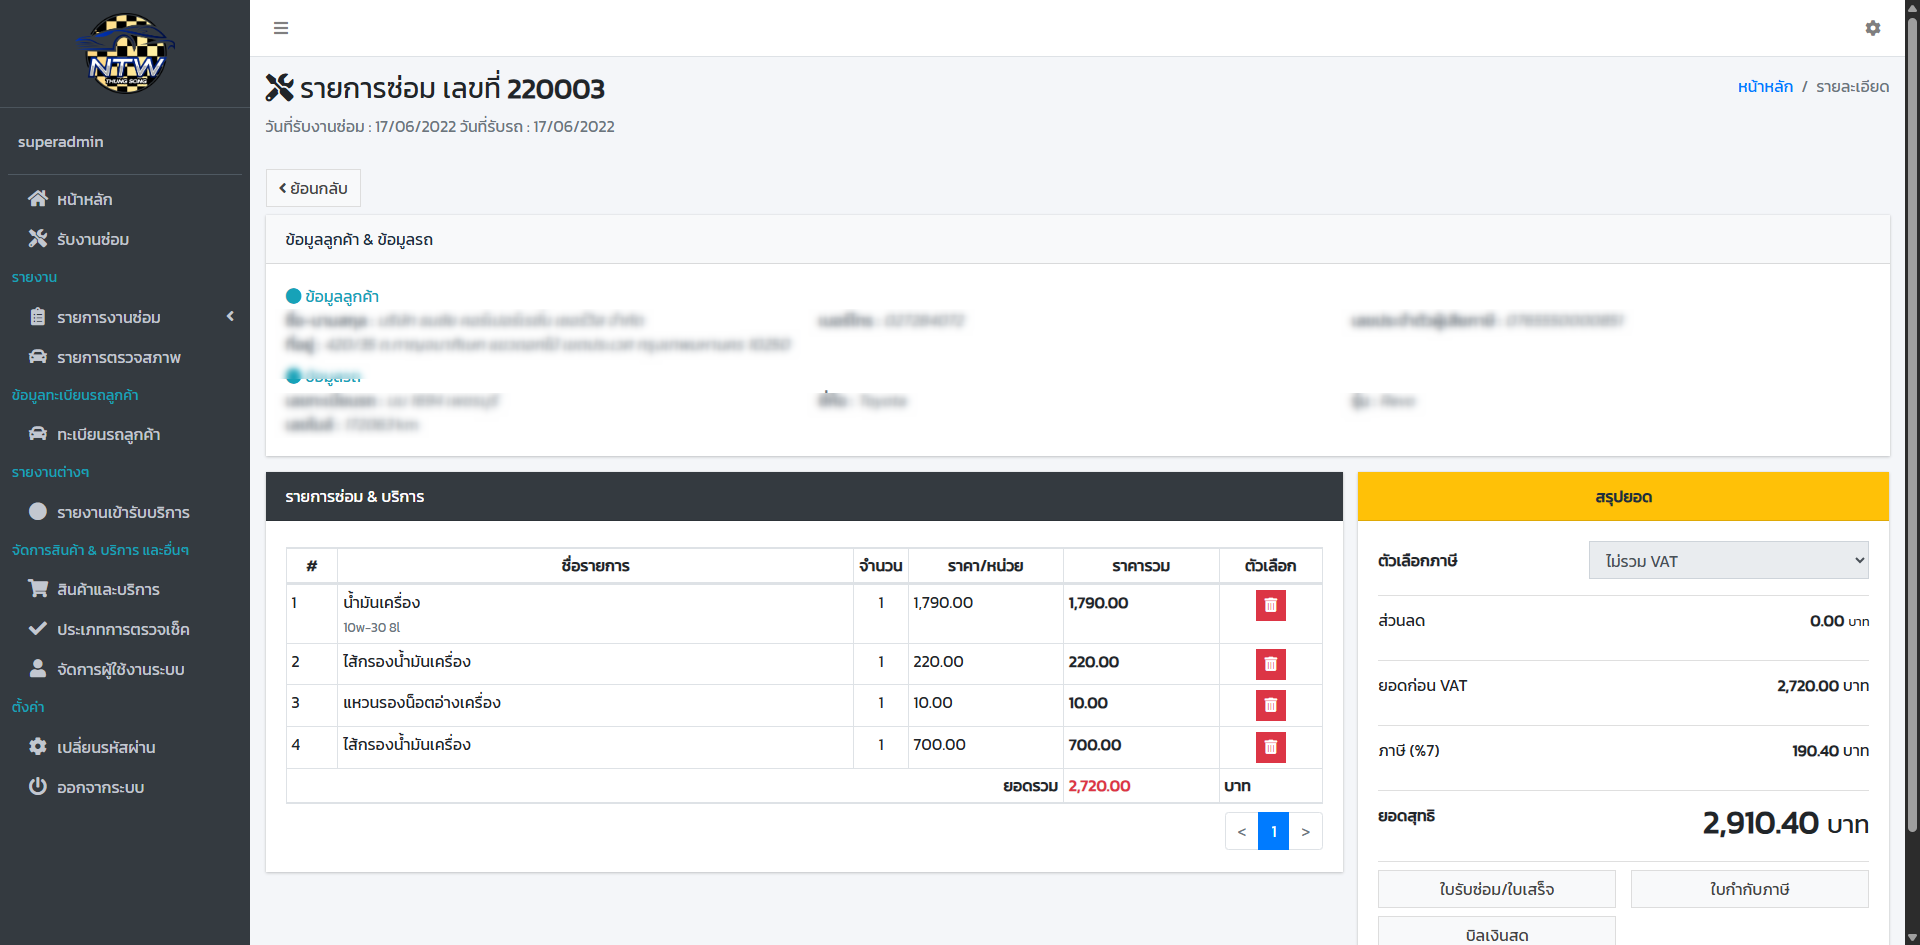The height and width of the screenshot is (945, 1920).
Task: Click the wrench icon beside รับงานซ่อม
Action: (38, 239)
